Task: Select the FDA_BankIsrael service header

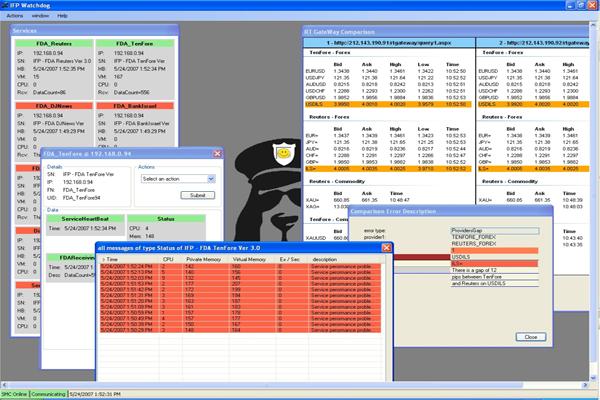Action: tap(135, 106)
